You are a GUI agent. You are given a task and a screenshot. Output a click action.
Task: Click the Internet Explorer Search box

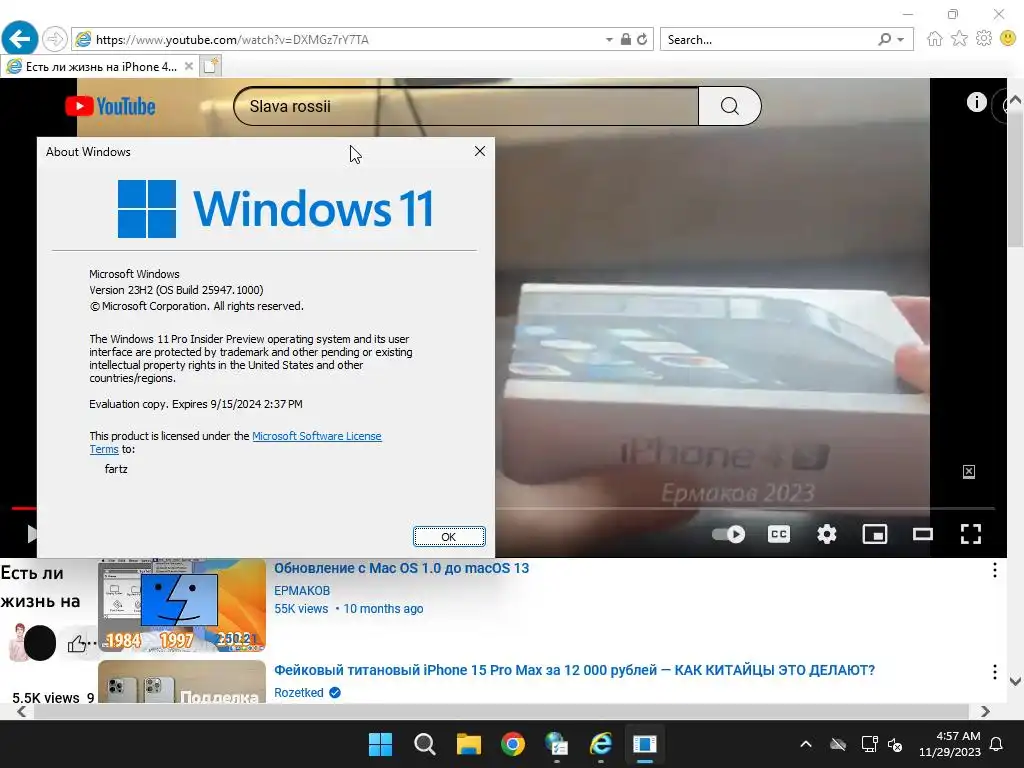point(767,39)
